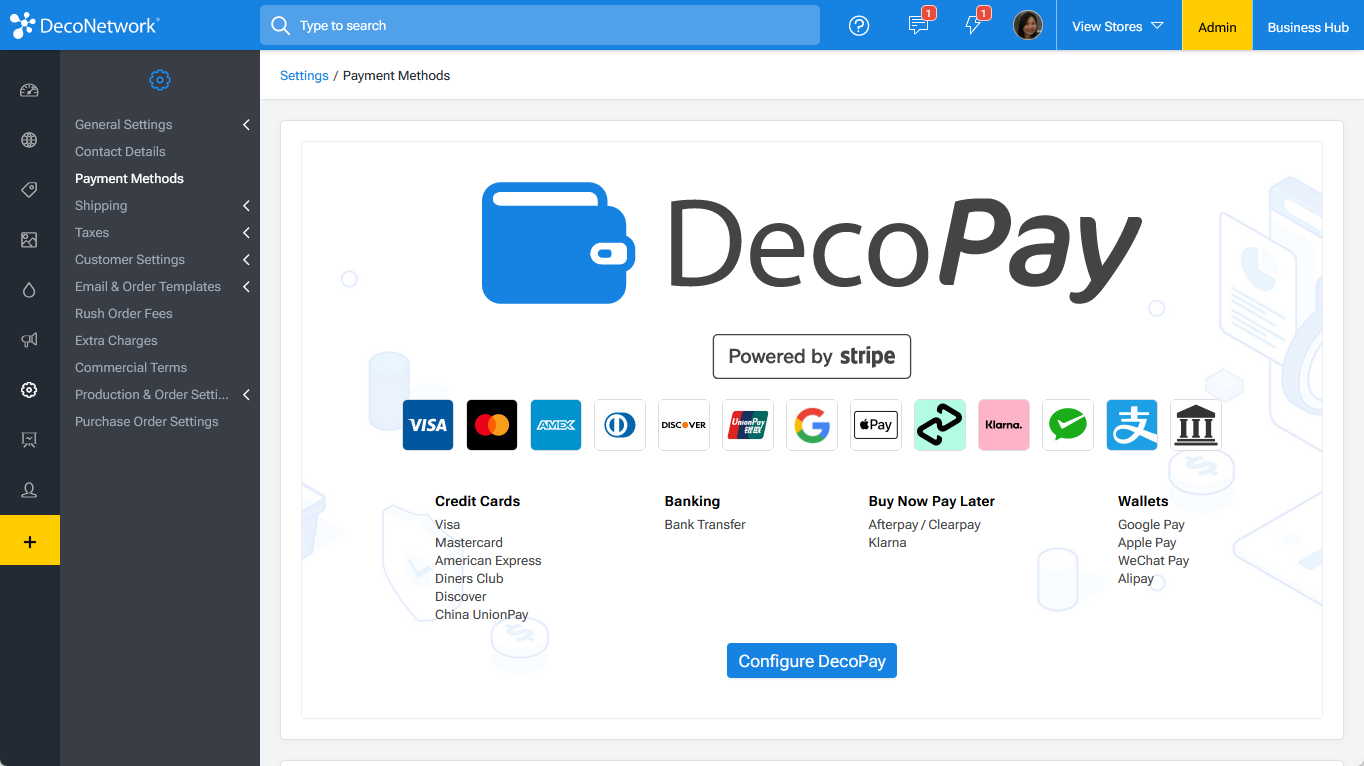Open the user profile avatar
This screenshot has height=766, width=1364.
pyautogui.click(x=1028, y=25)
